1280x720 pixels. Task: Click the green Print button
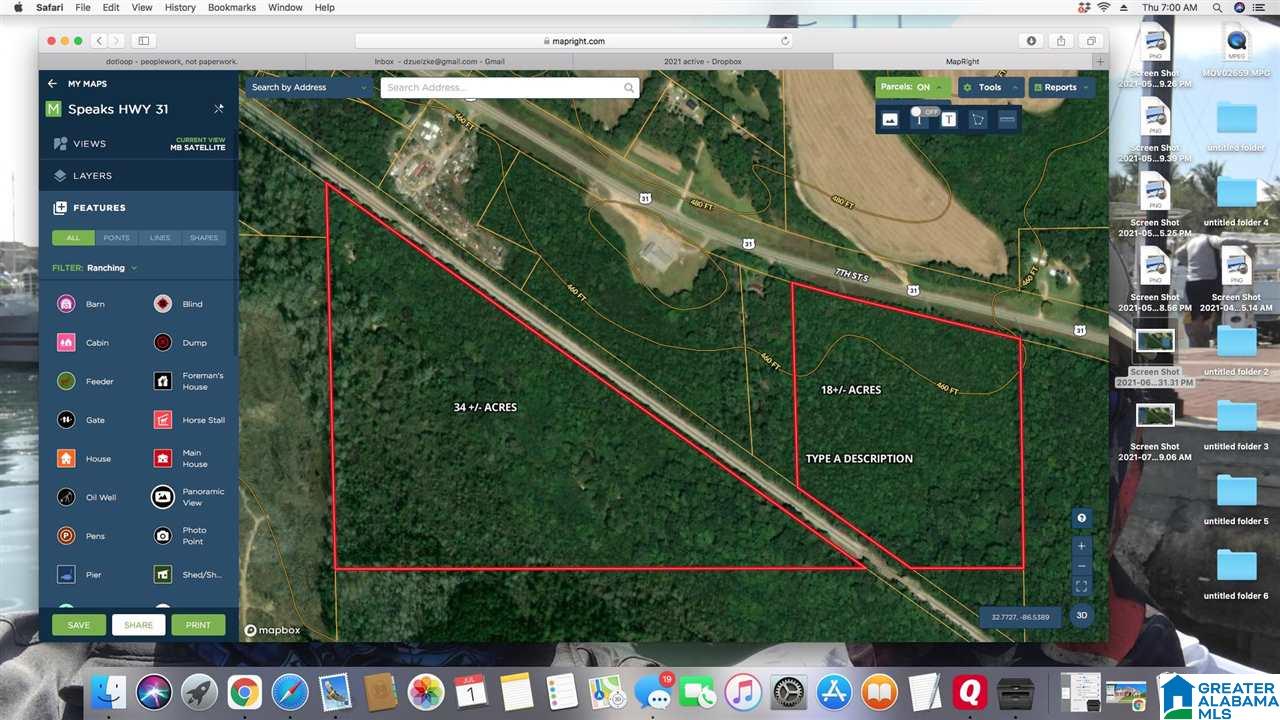tap(198, 625)
